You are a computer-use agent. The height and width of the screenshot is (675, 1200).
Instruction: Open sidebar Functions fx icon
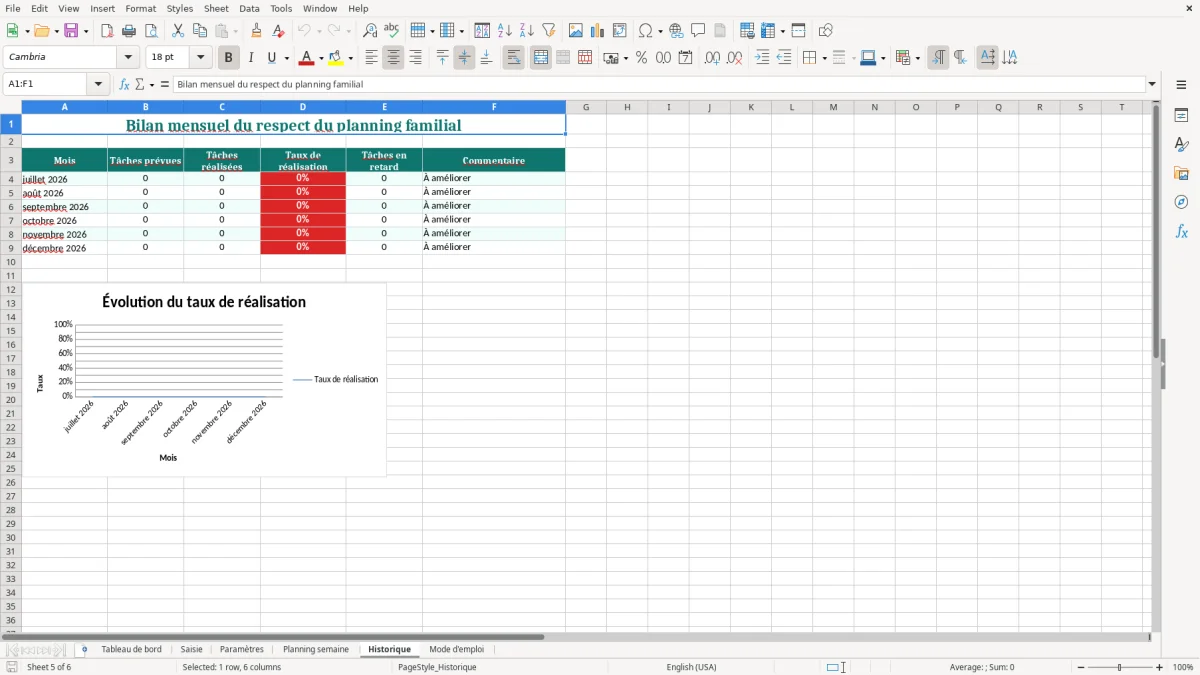[x=1181, y=231]
